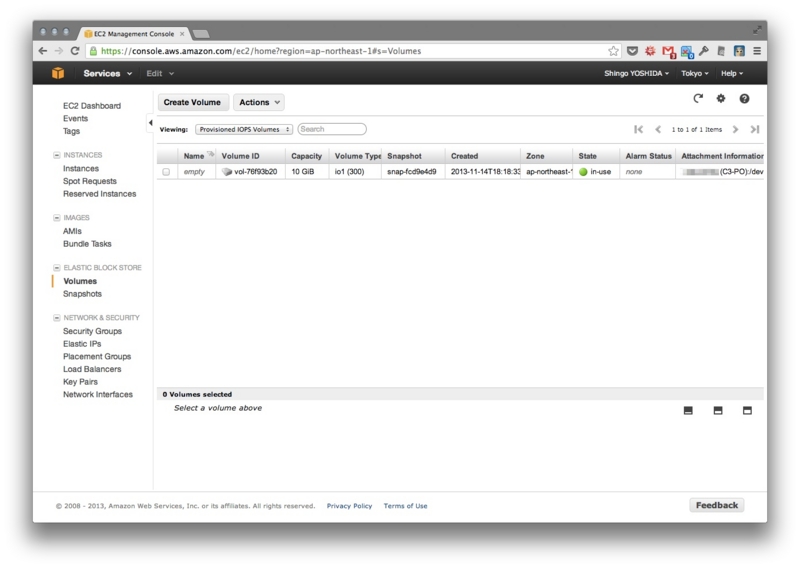Open the Gmail checker extension icon
Image resolution: width=800 pixels, height=568 pixels.
pyautogui.click(x=668, y=51)
